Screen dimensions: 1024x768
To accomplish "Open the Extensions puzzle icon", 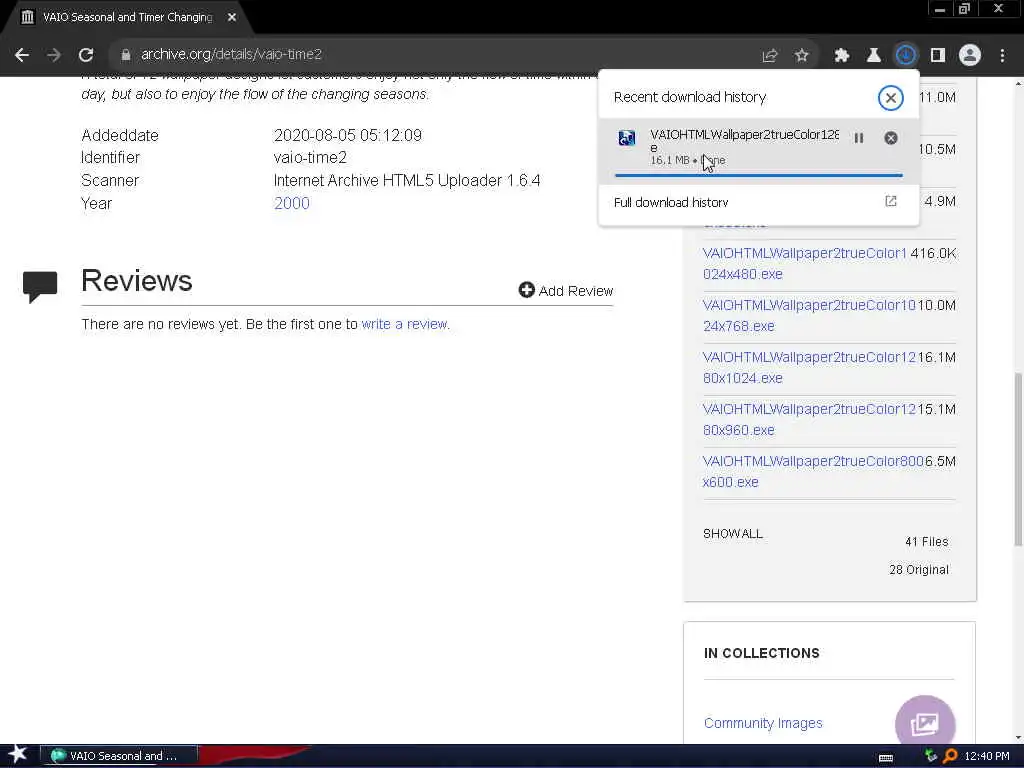I will (x=842, y=56).
